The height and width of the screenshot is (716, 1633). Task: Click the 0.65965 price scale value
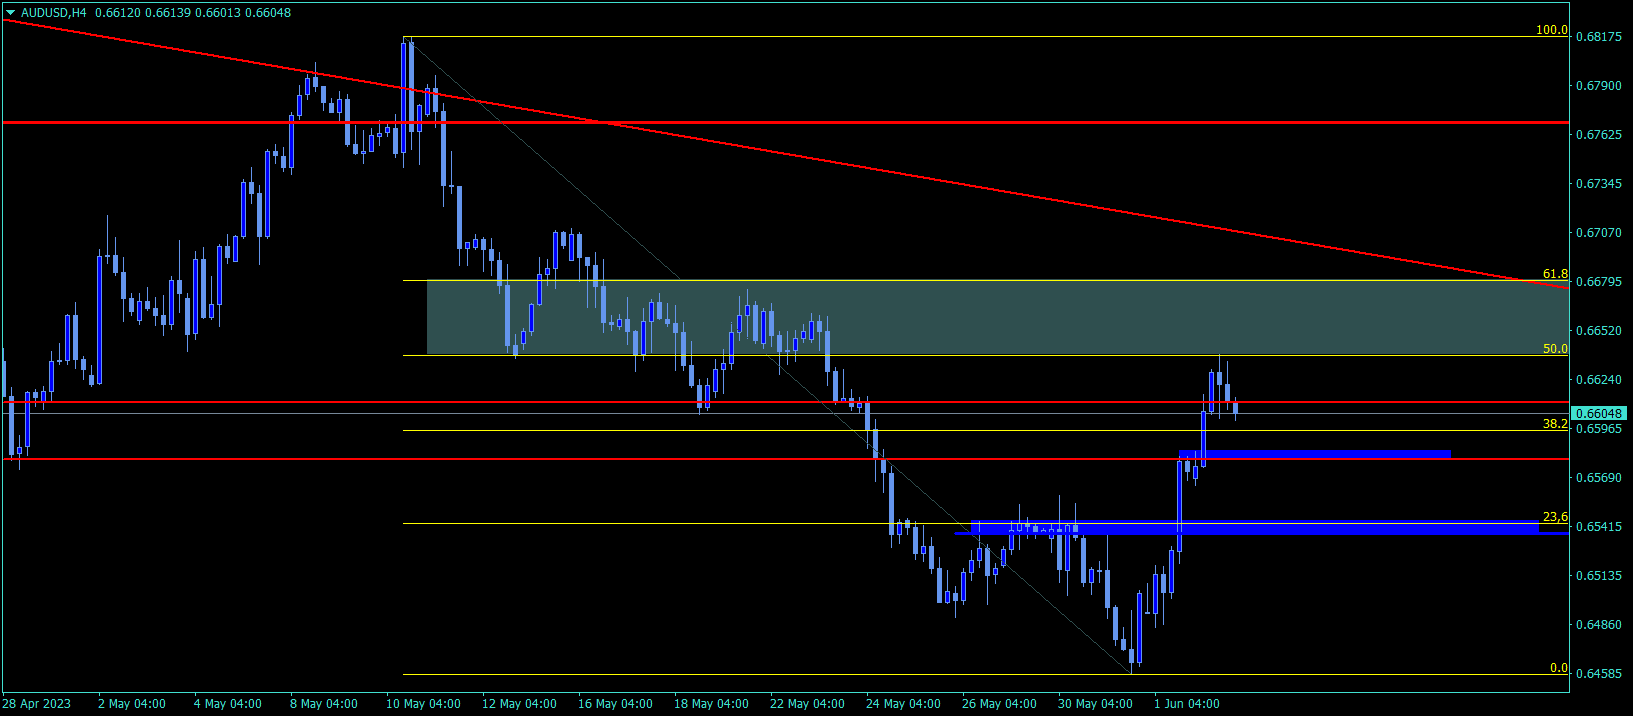(1598, 429)
